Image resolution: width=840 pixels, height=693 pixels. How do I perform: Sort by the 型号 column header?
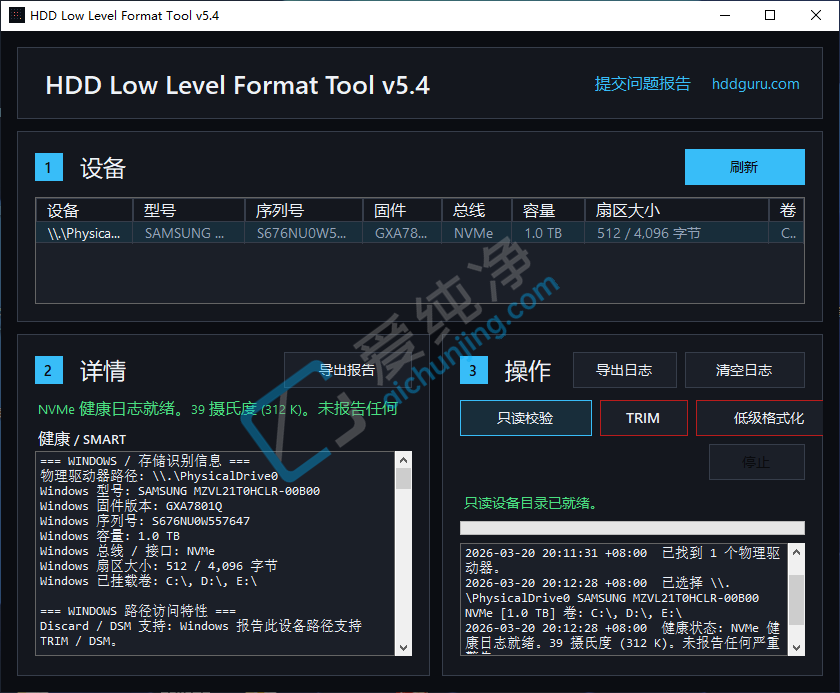click(x=189, y=210)
